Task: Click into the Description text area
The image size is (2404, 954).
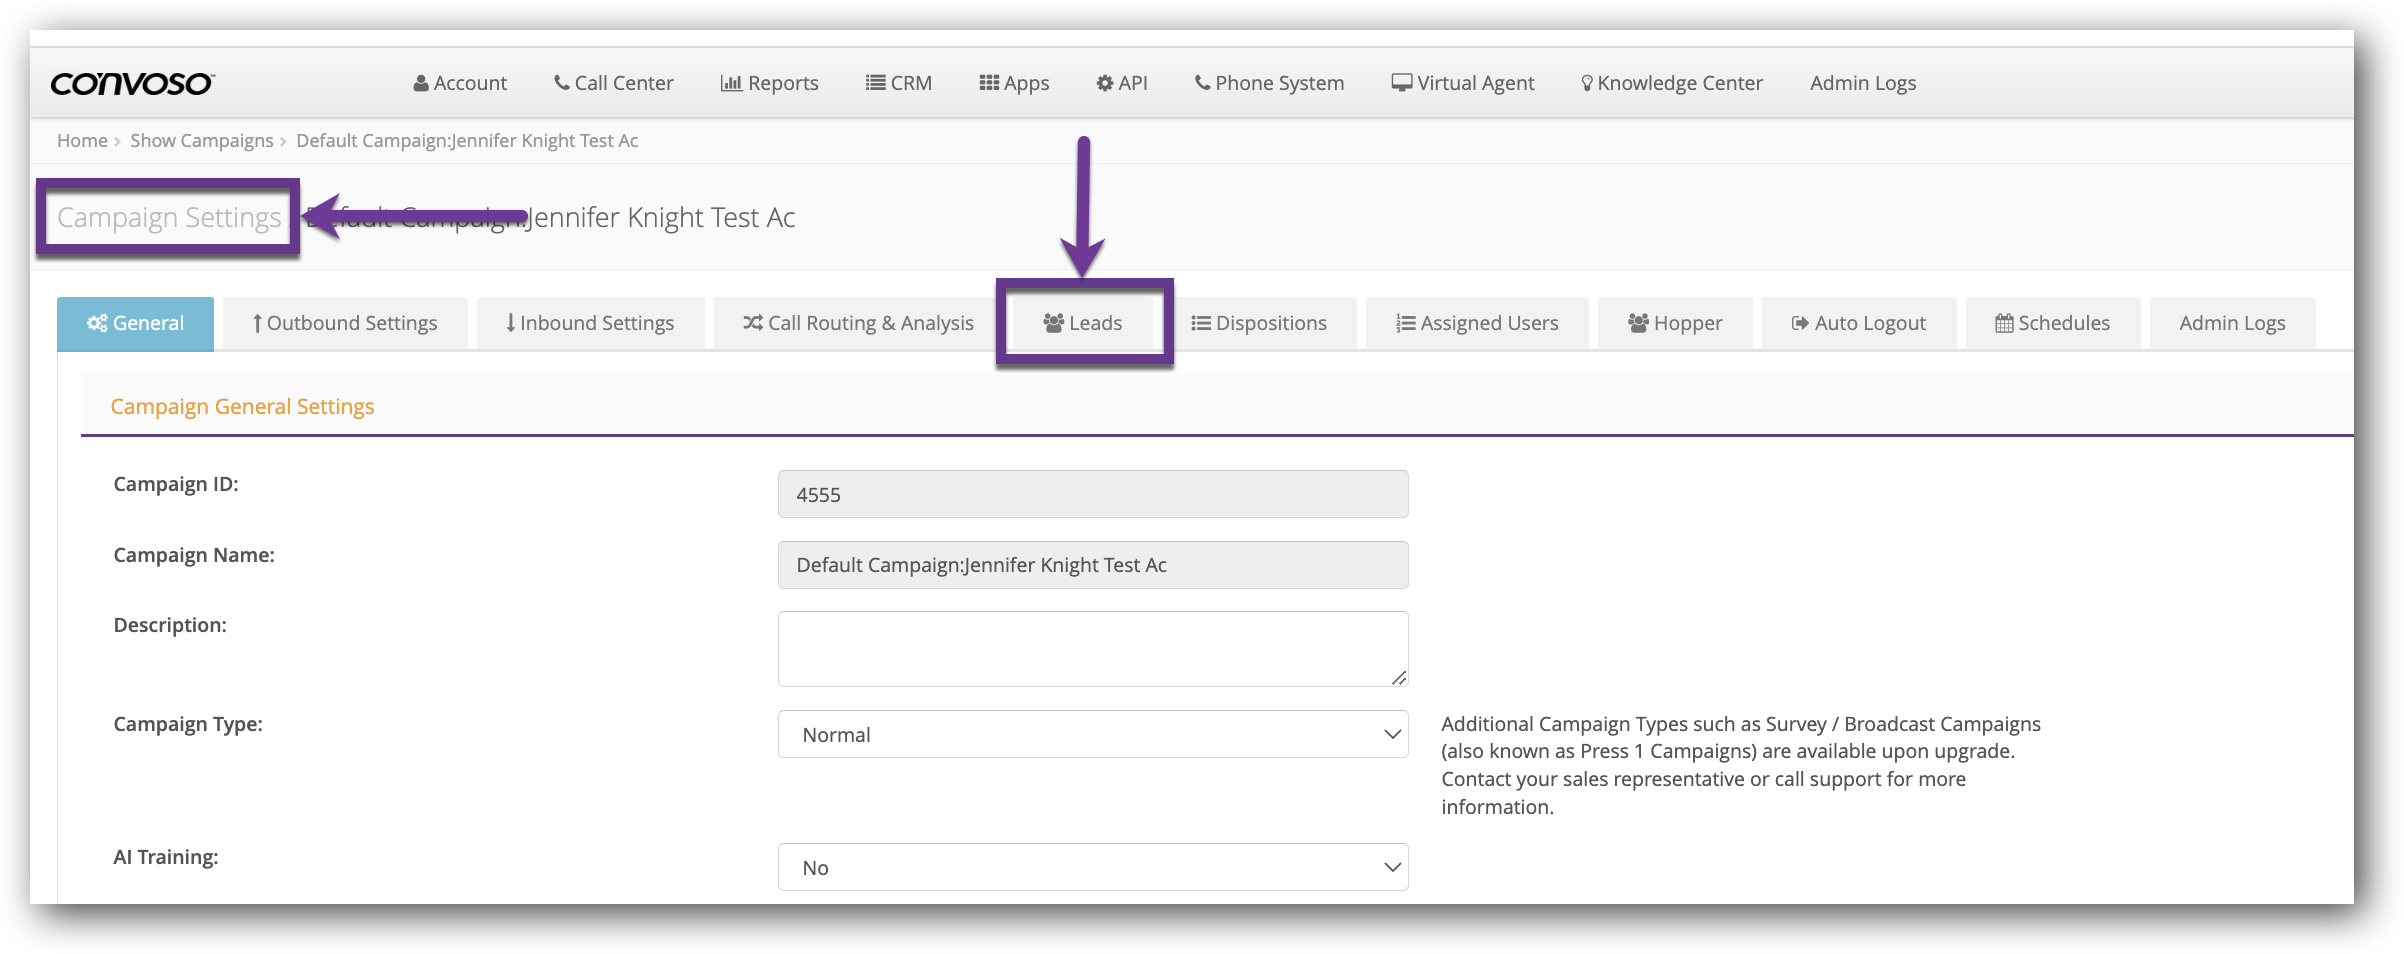Action: coord(1093,649)
